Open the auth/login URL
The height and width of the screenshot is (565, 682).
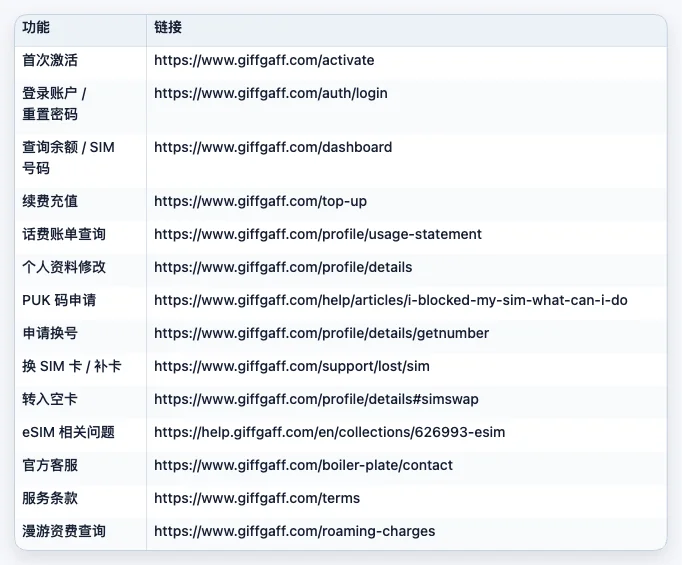(271, 93)
